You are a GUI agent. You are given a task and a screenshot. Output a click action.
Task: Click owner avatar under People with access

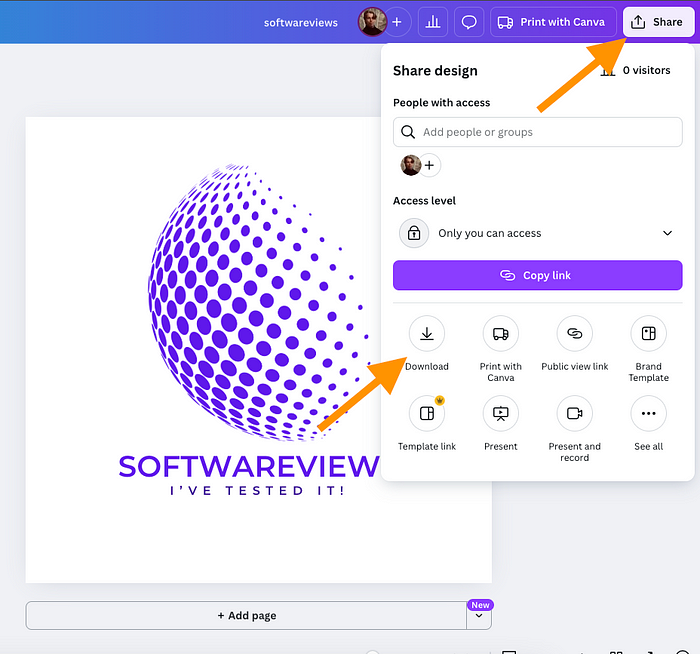[411, 166]
